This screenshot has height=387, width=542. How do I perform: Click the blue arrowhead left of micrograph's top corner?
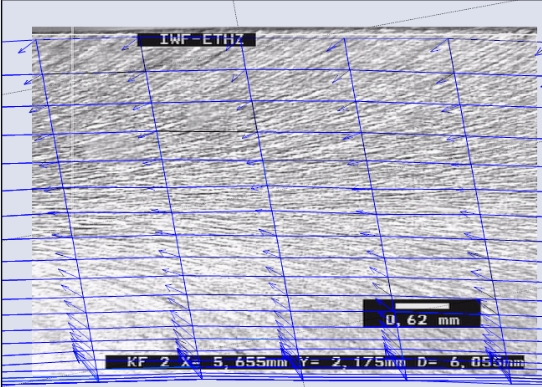[21, 51]
